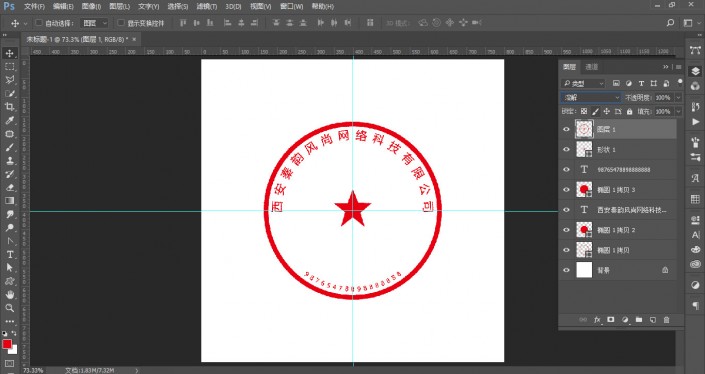Image resolution: width=705 pixels, height=374 pixels.
Task: Select the Brush tool
Action: (x=9, y=147)
